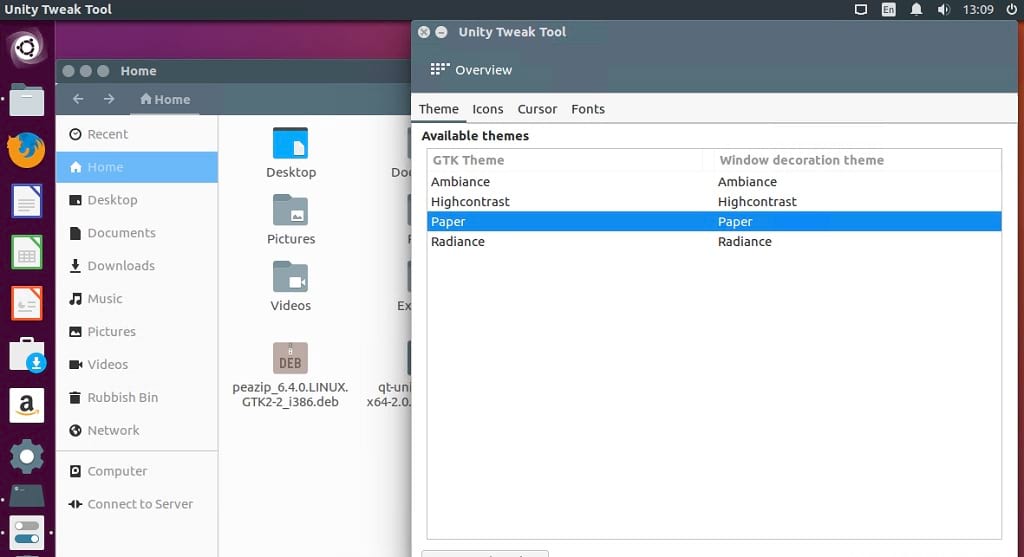This screenshot has width=1024, height=557.
Task: Open System Settings gear in dock
Action: click(27, 456)
